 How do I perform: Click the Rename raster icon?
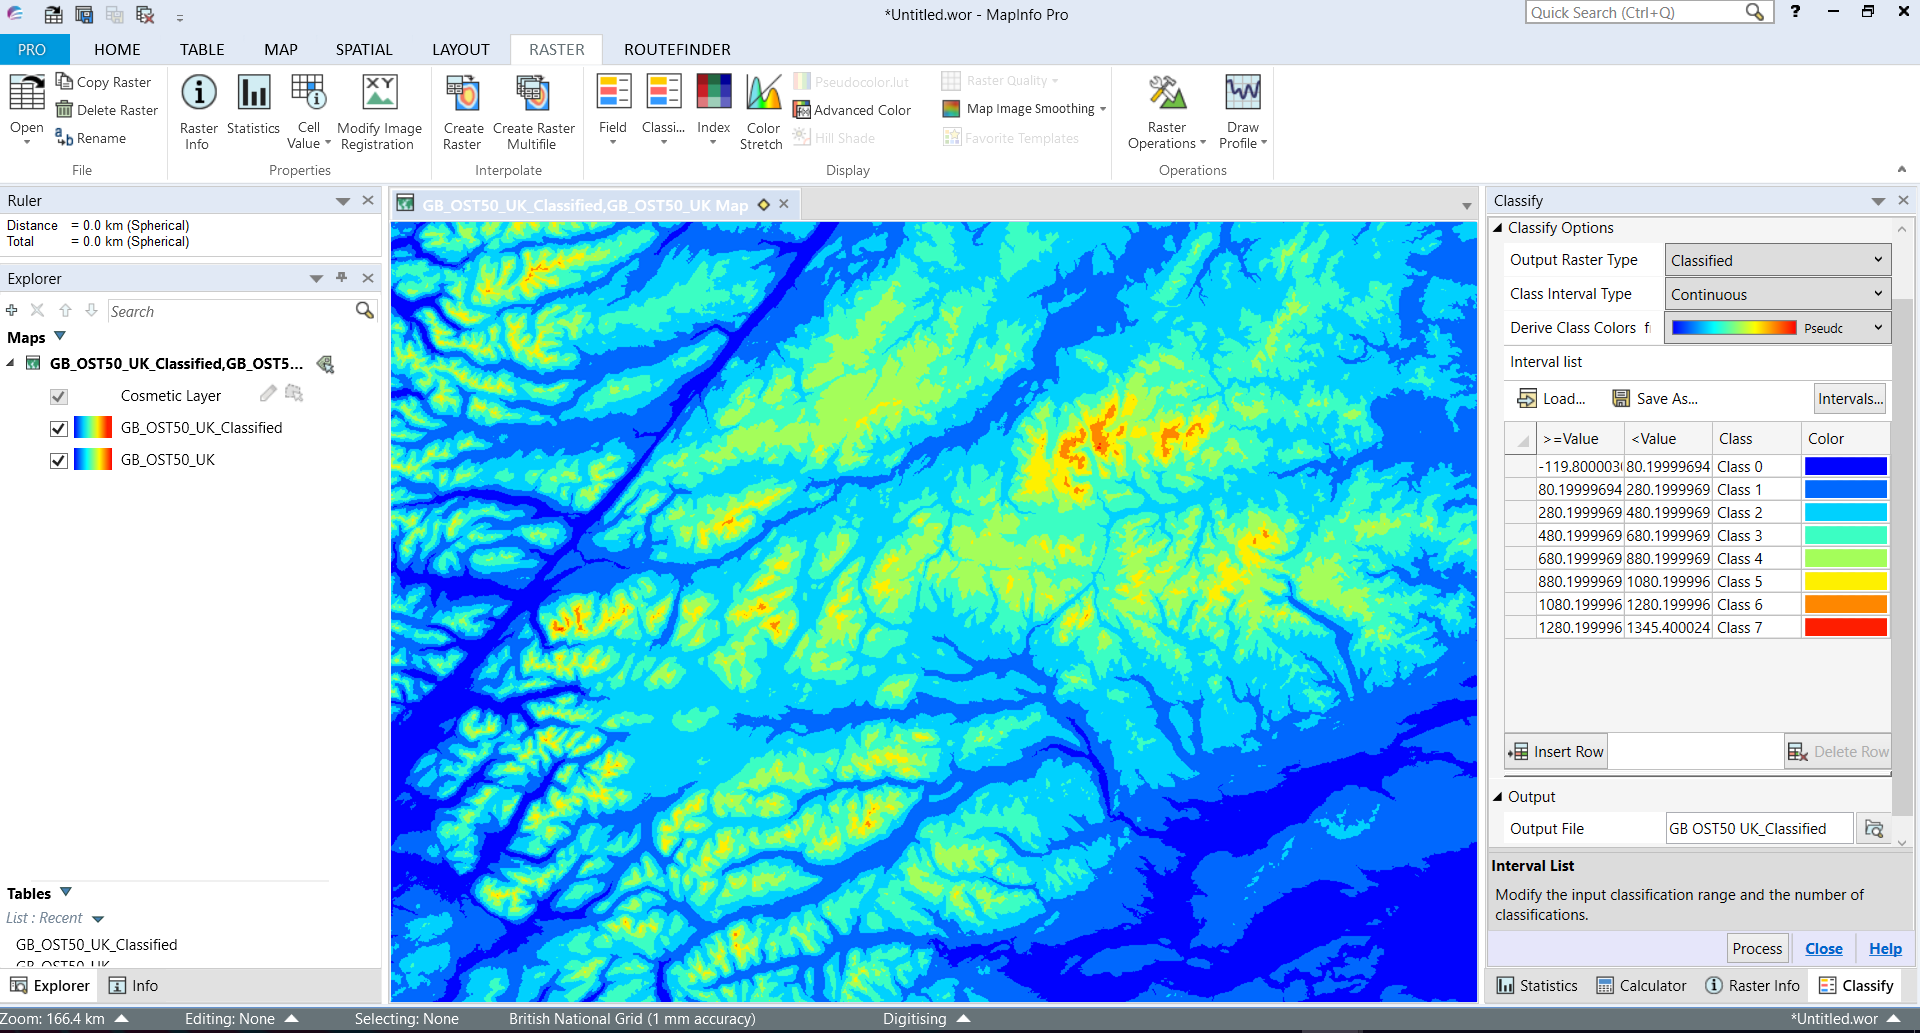pyautogui.click(x=64, y=137)
